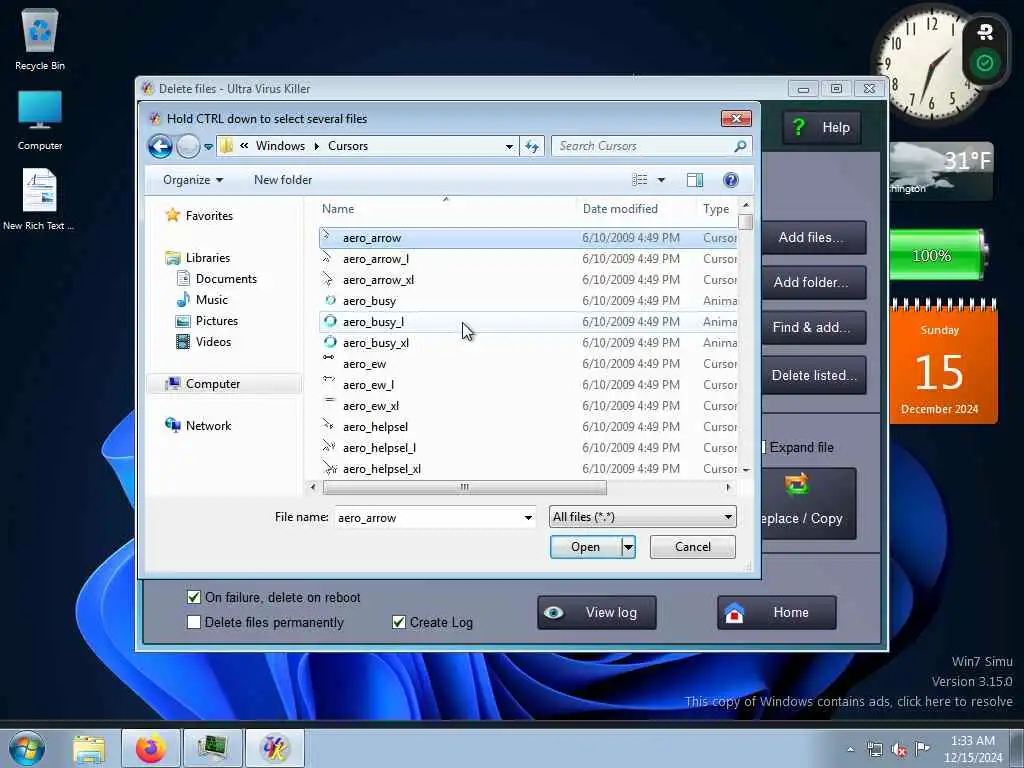Open the Recycle Bin desktop icon

40,39
